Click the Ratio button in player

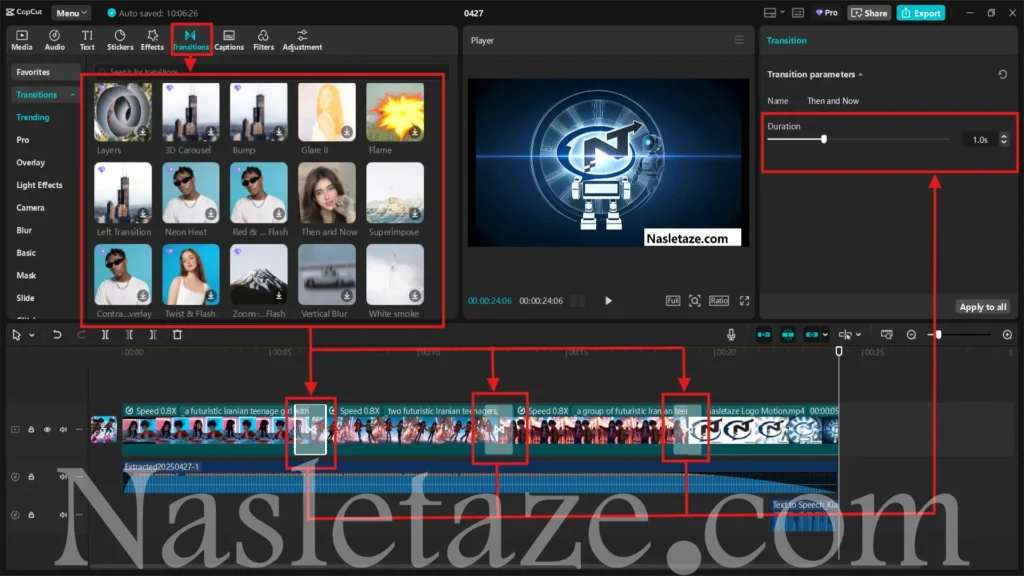(718, 300)
